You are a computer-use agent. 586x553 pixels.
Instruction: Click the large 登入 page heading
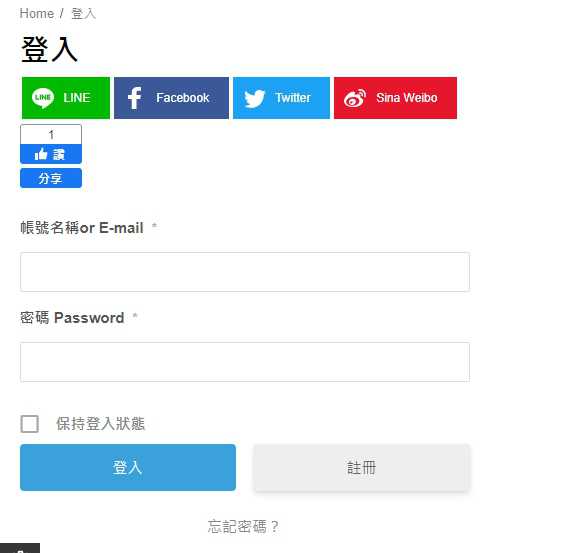49,49
